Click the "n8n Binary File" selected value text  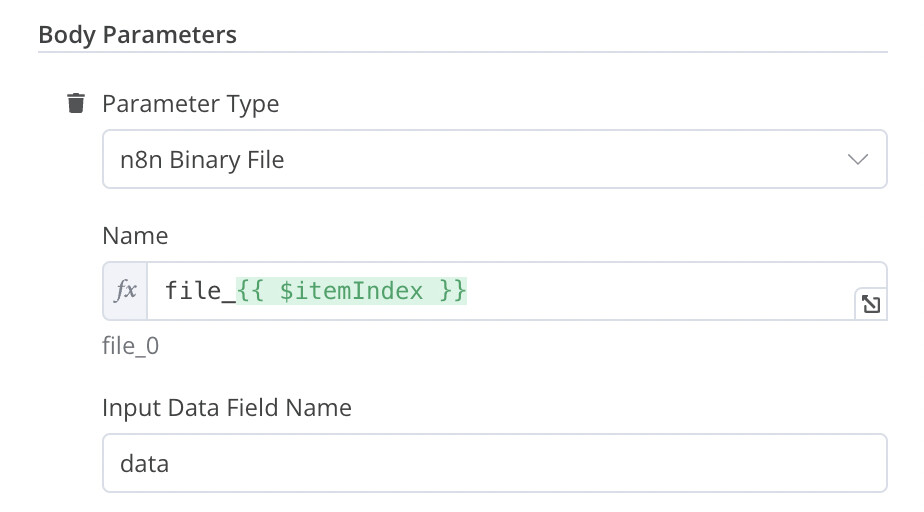[202, 160]
